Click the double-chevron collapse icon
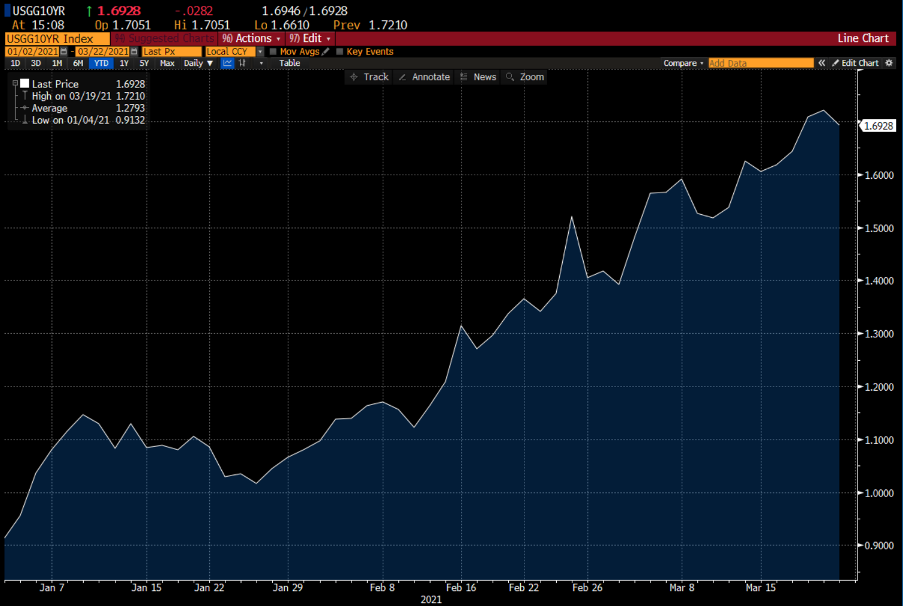The height and width of the screenshot is (606, 904). point(822,63)
